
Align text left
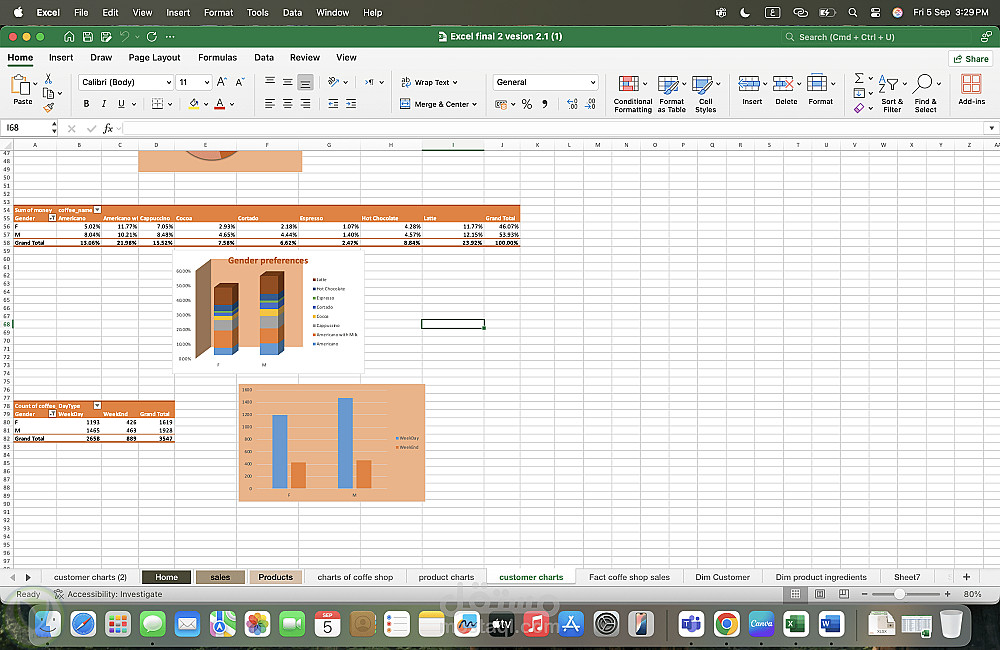pyautogui.click(x=270, y=103)
